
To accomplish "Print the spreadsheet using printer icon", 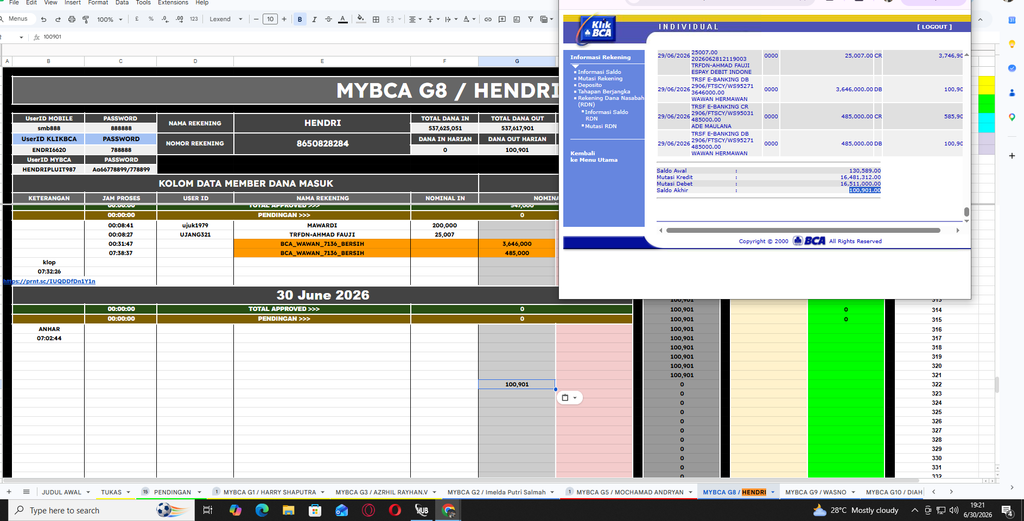I will coord(72,20).
